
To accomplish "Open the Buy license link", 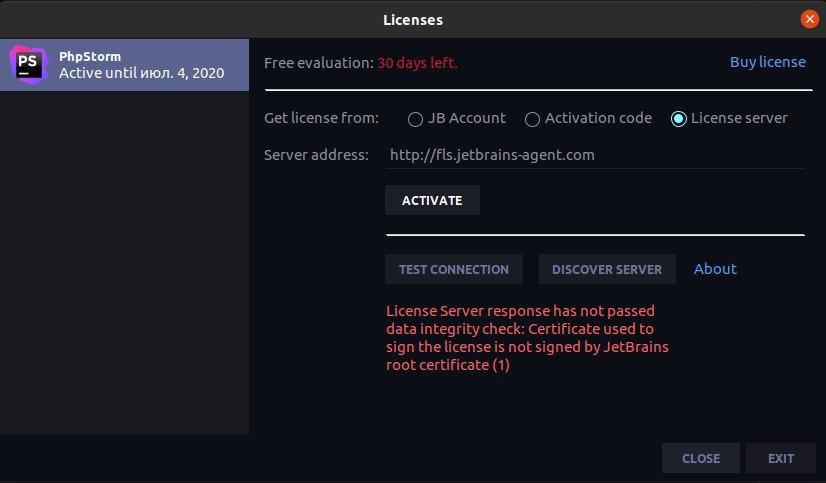I will [768, 62].
